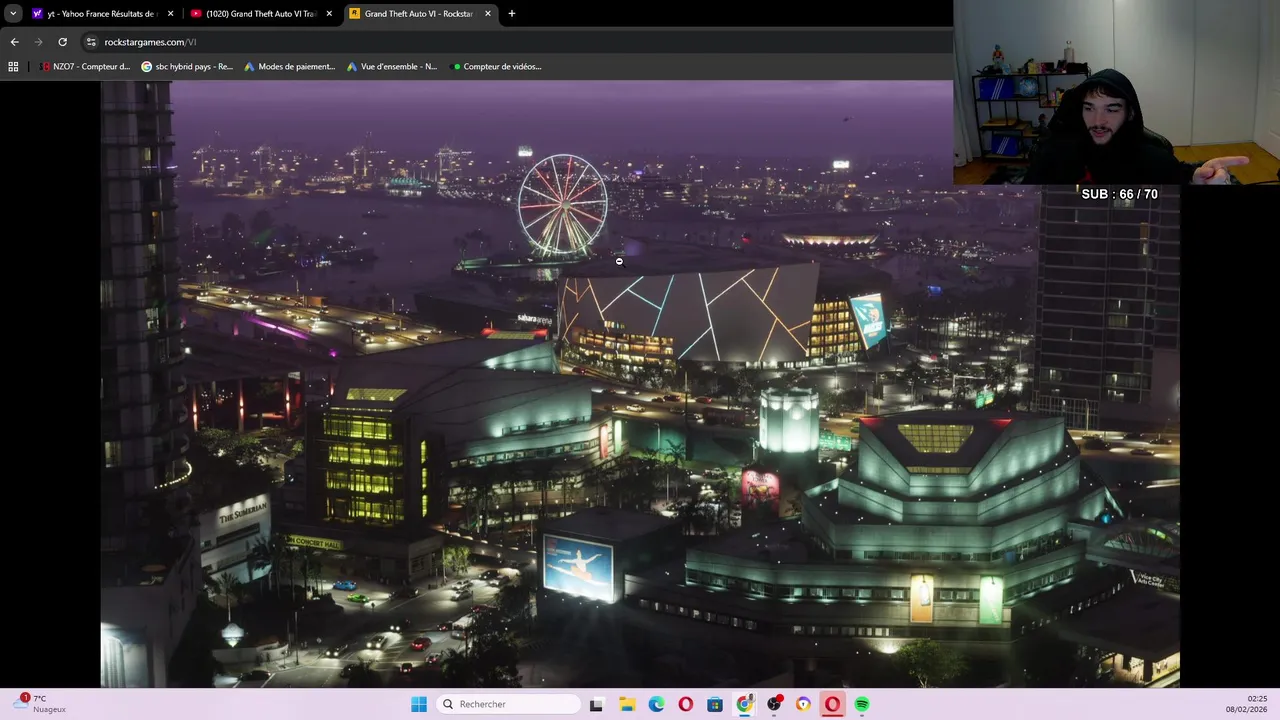Open Task View from taskbar

(597, 704)
